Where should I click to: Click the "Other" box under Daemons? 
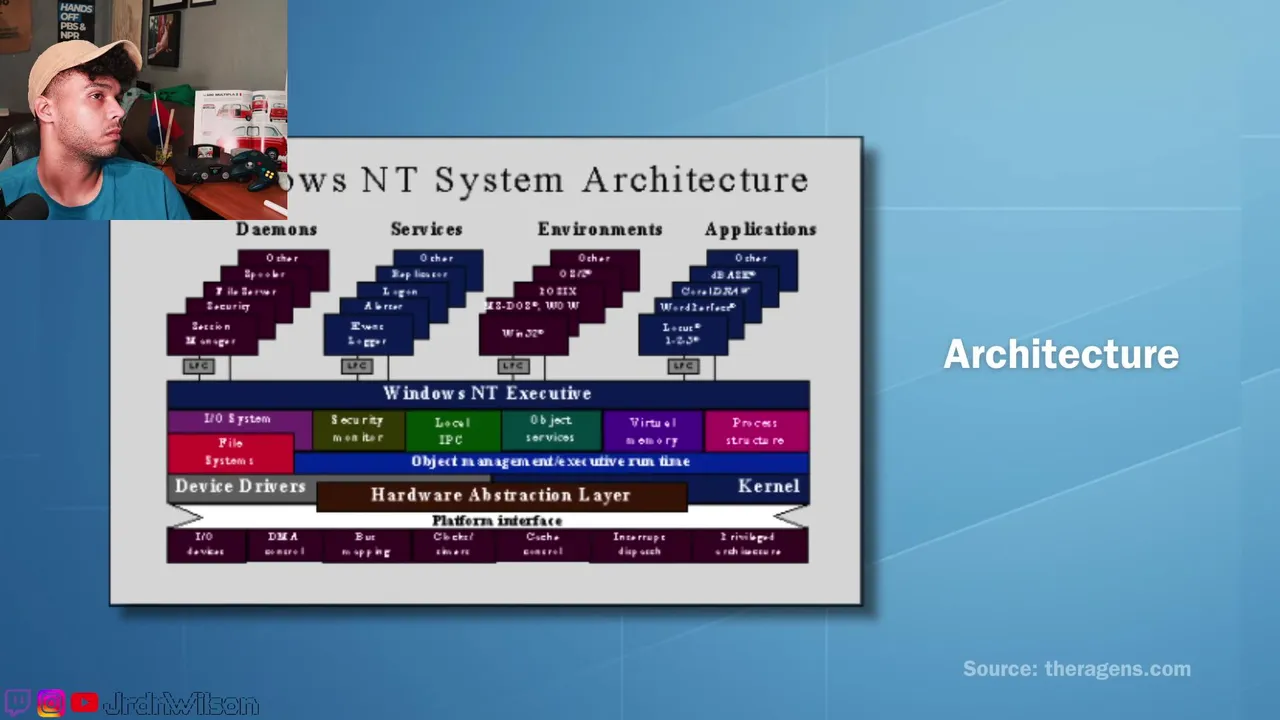coord(283,258)
